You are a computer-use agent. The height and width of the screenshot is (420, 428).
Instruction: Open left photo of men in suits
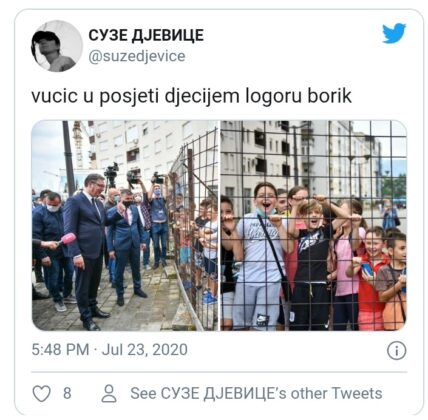click(125, 226)
